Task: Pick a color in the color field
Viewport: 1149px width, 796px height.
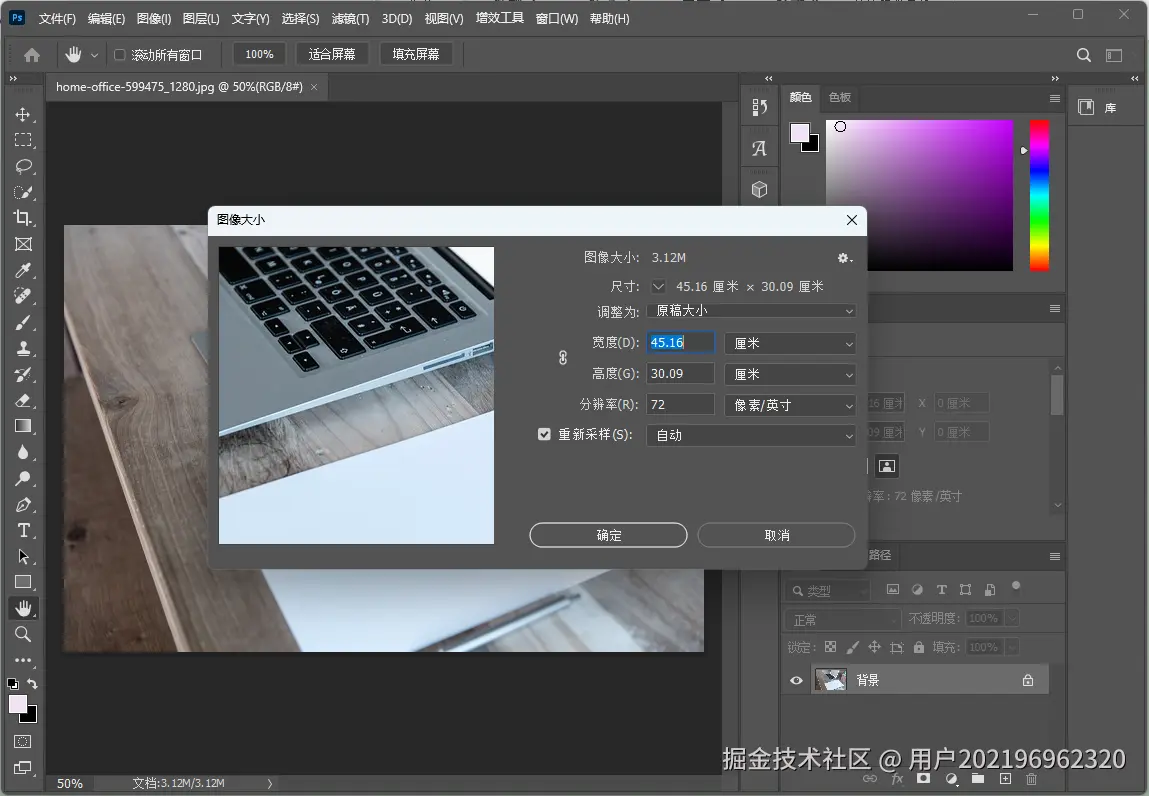Action: [920, 195]
